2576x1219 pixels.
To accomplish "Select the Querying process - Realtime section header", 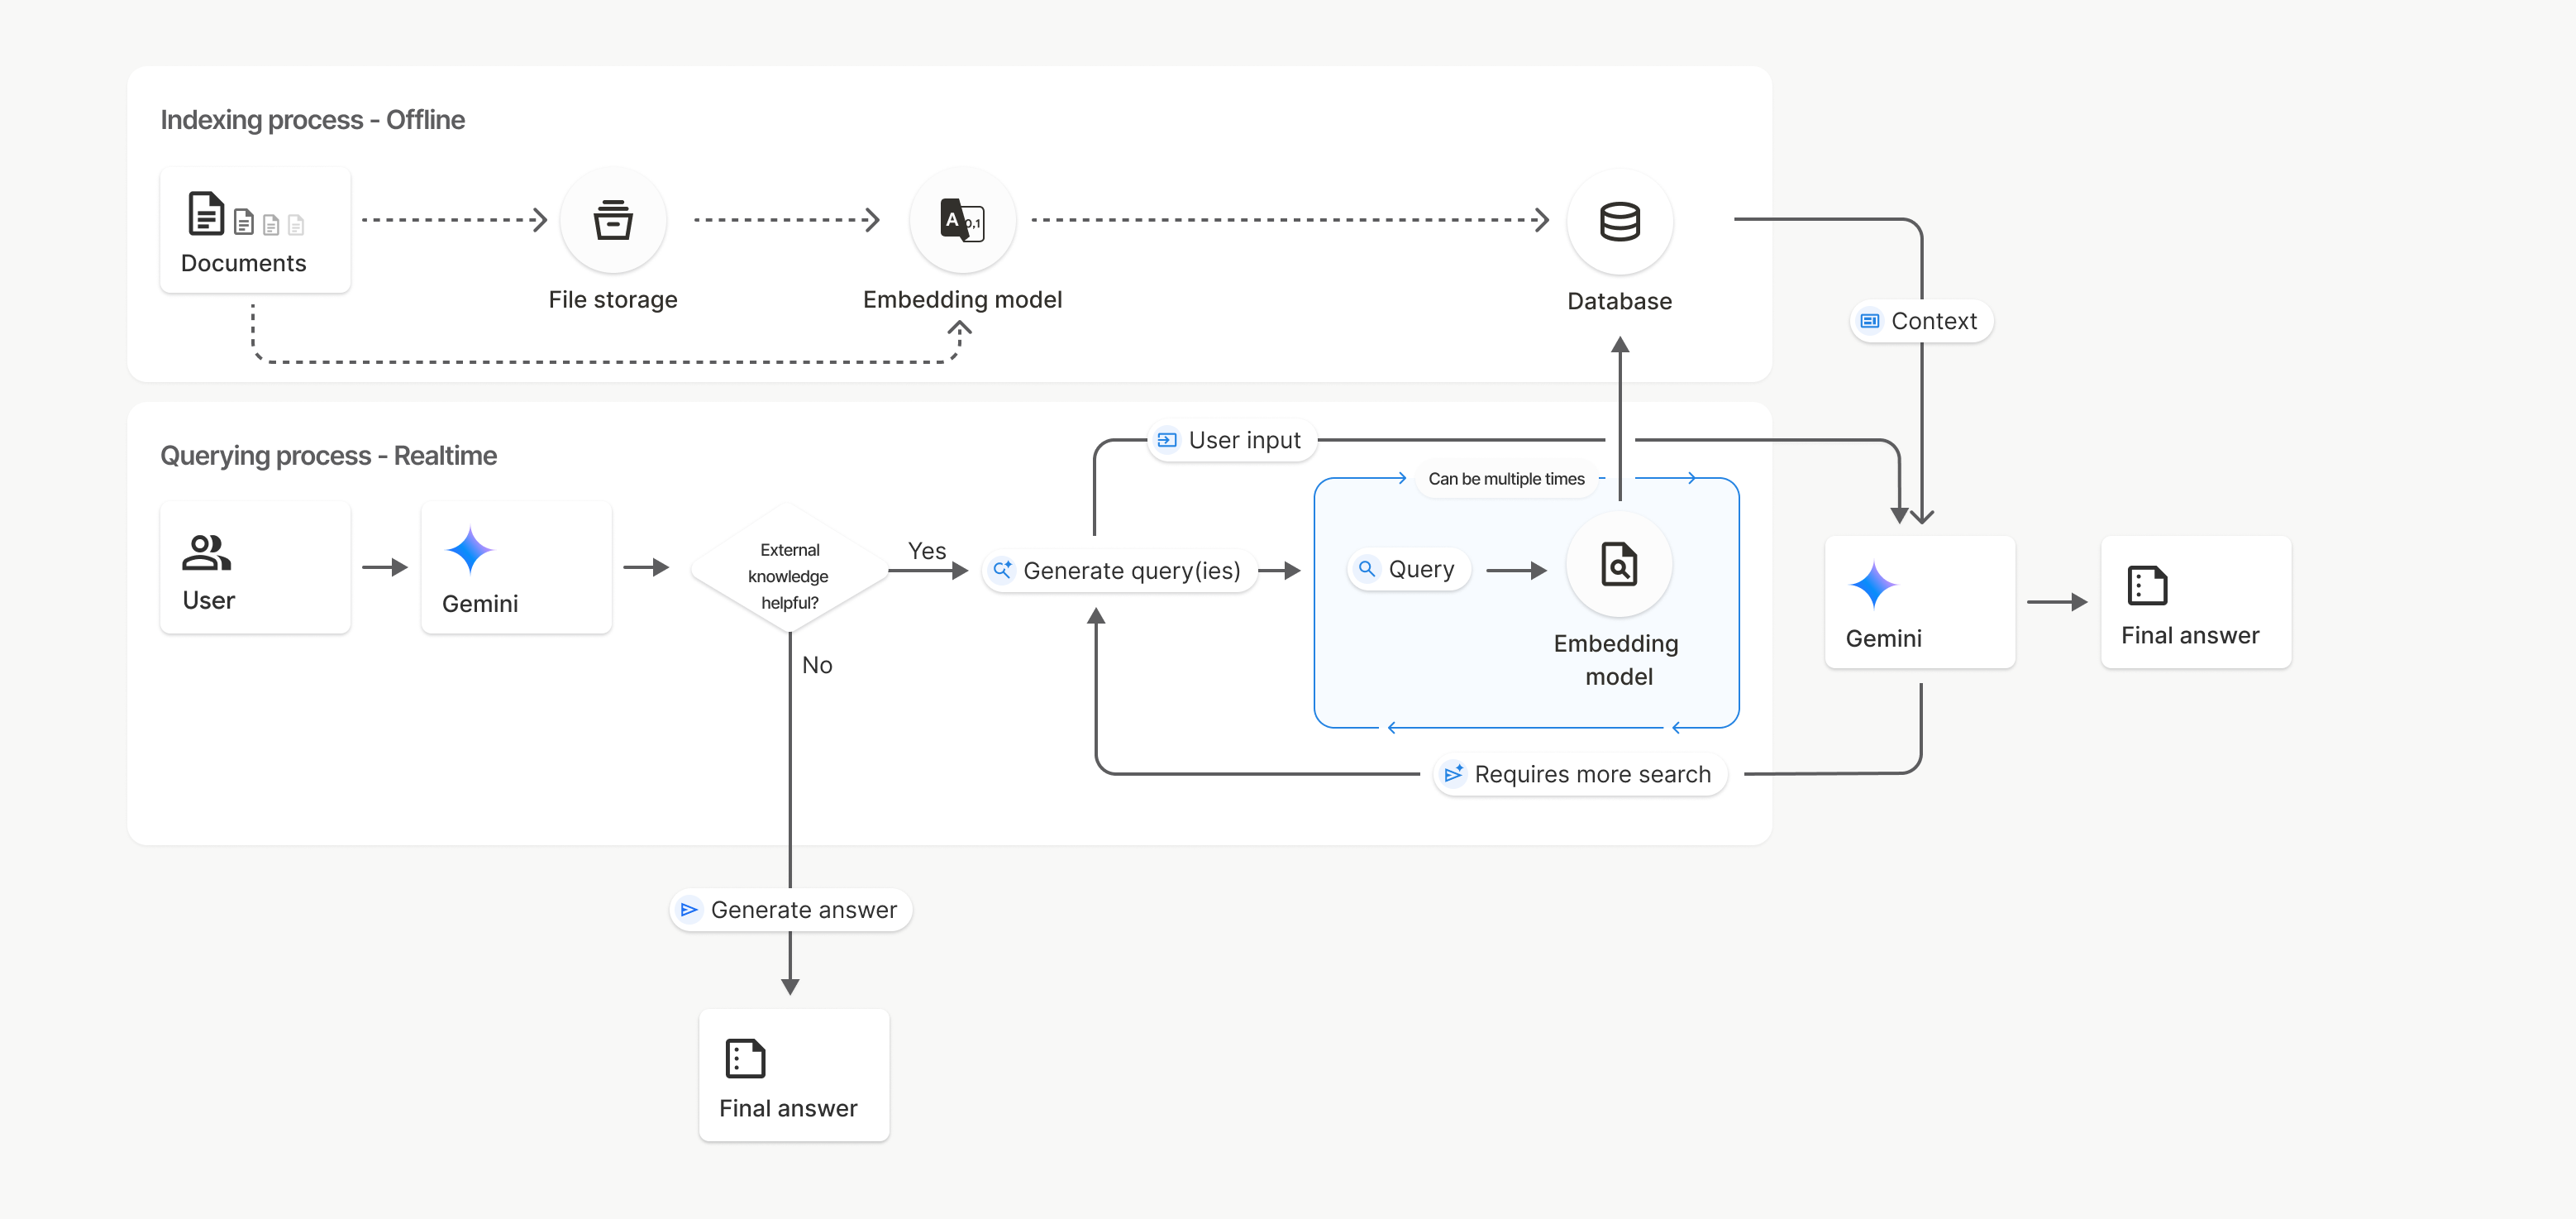I will [x=329, y=455].
